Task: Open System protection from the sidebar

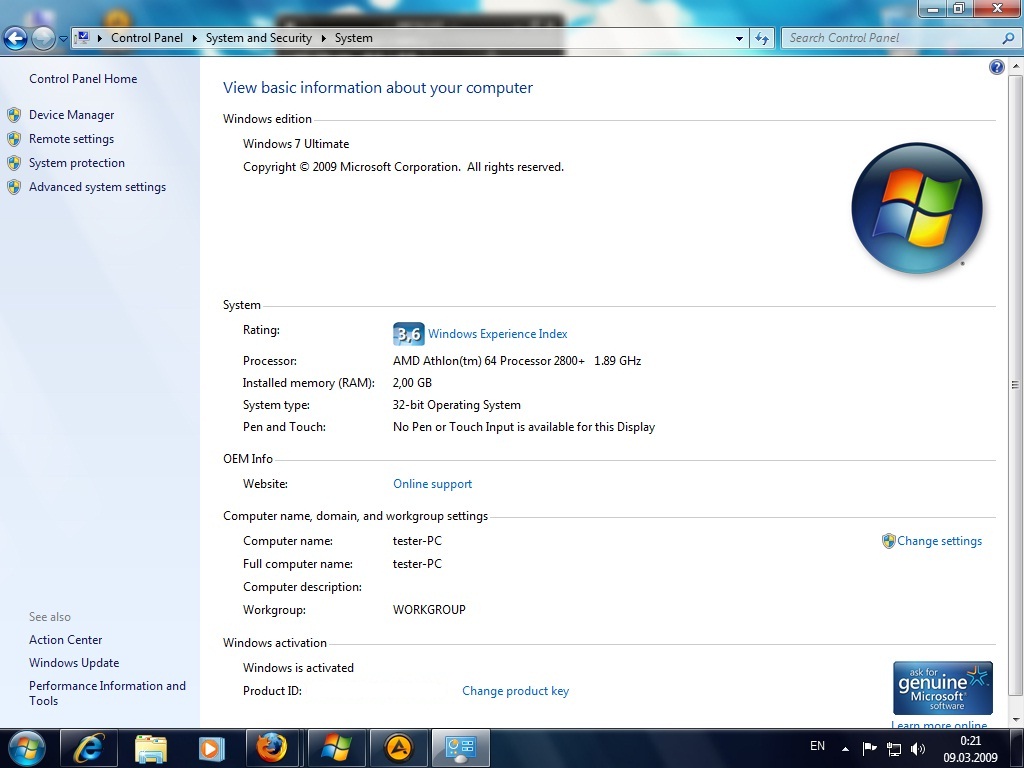Action: (x=76, y=163)
